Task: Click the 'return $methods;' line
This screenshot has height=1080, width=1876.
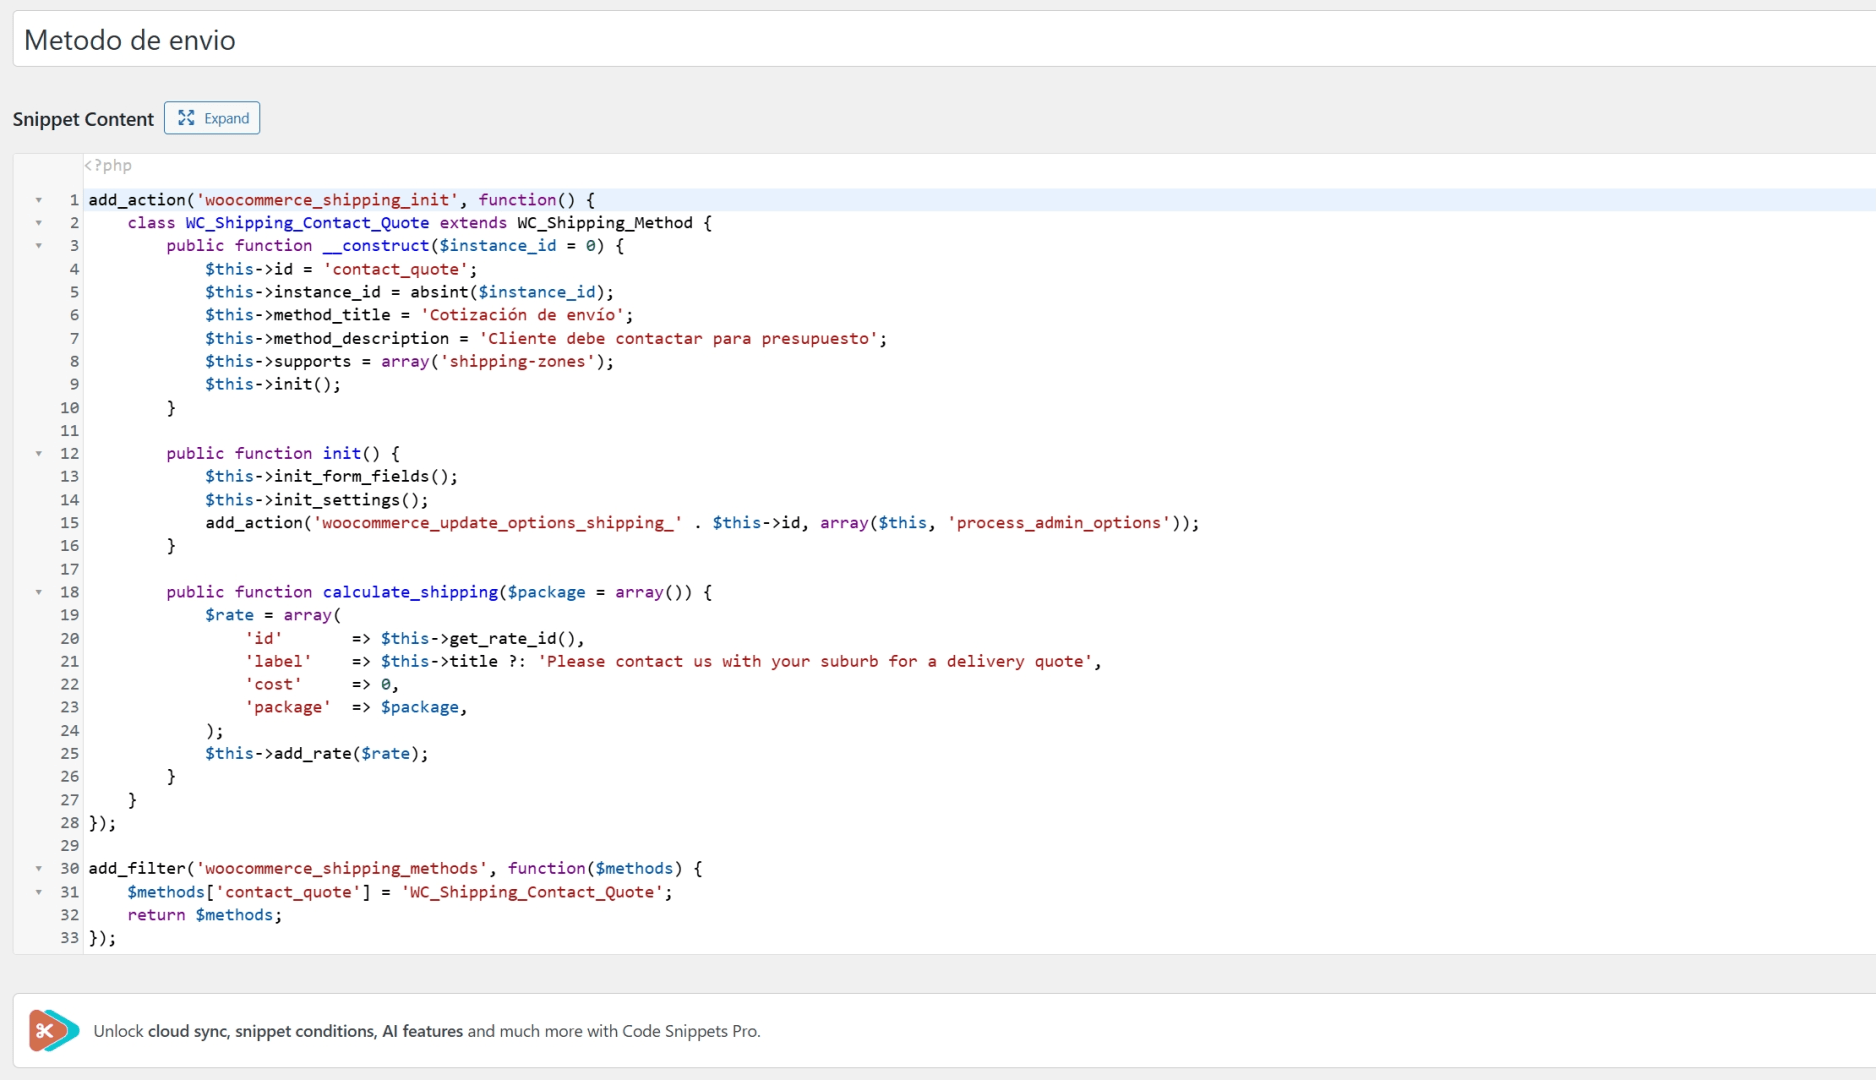Action: click(204, 915)
